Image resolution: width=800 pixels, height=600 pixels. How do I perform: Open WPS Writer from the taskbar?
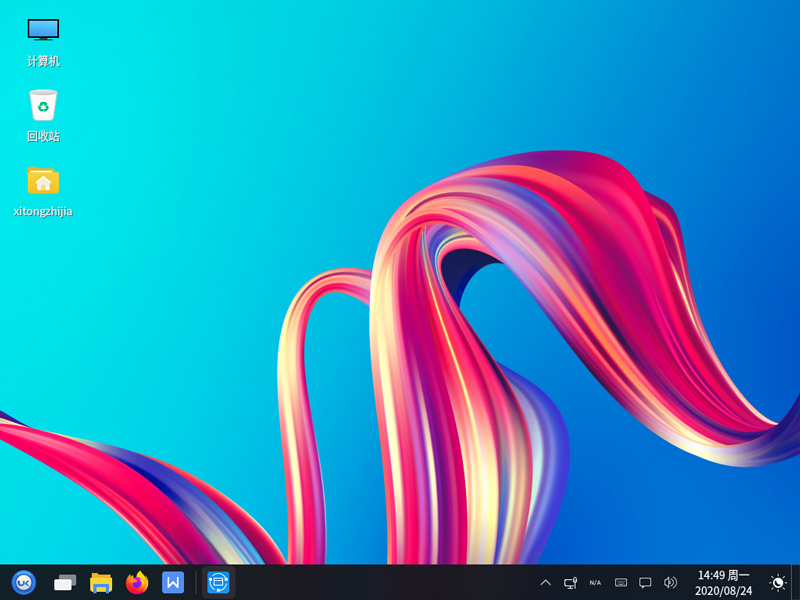173,582
